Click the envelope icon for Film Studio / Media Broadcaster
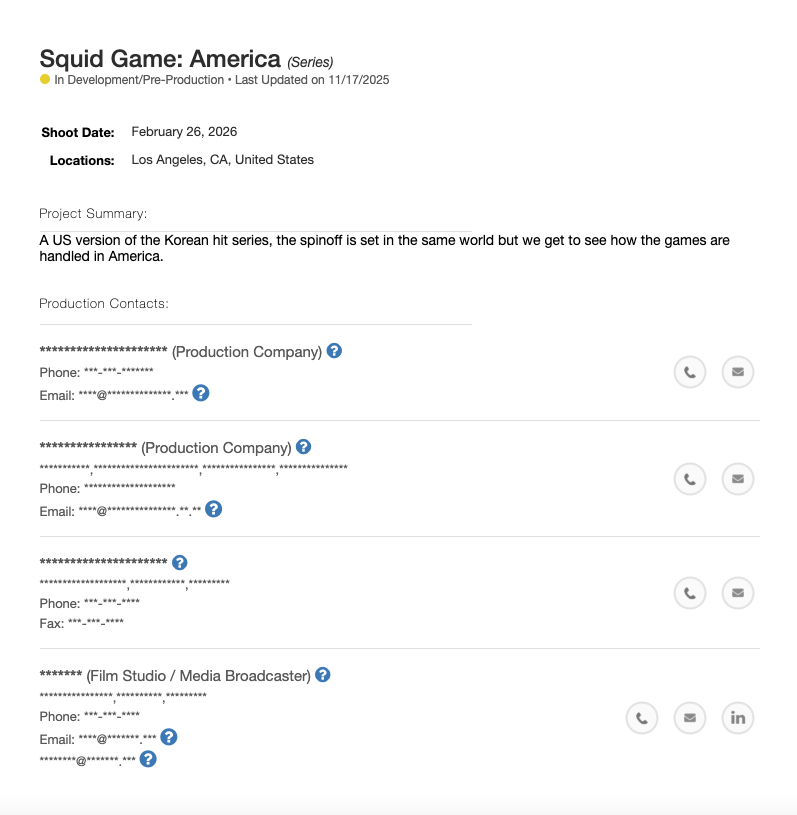Screen dimensions: 797x815 point(689,717)
